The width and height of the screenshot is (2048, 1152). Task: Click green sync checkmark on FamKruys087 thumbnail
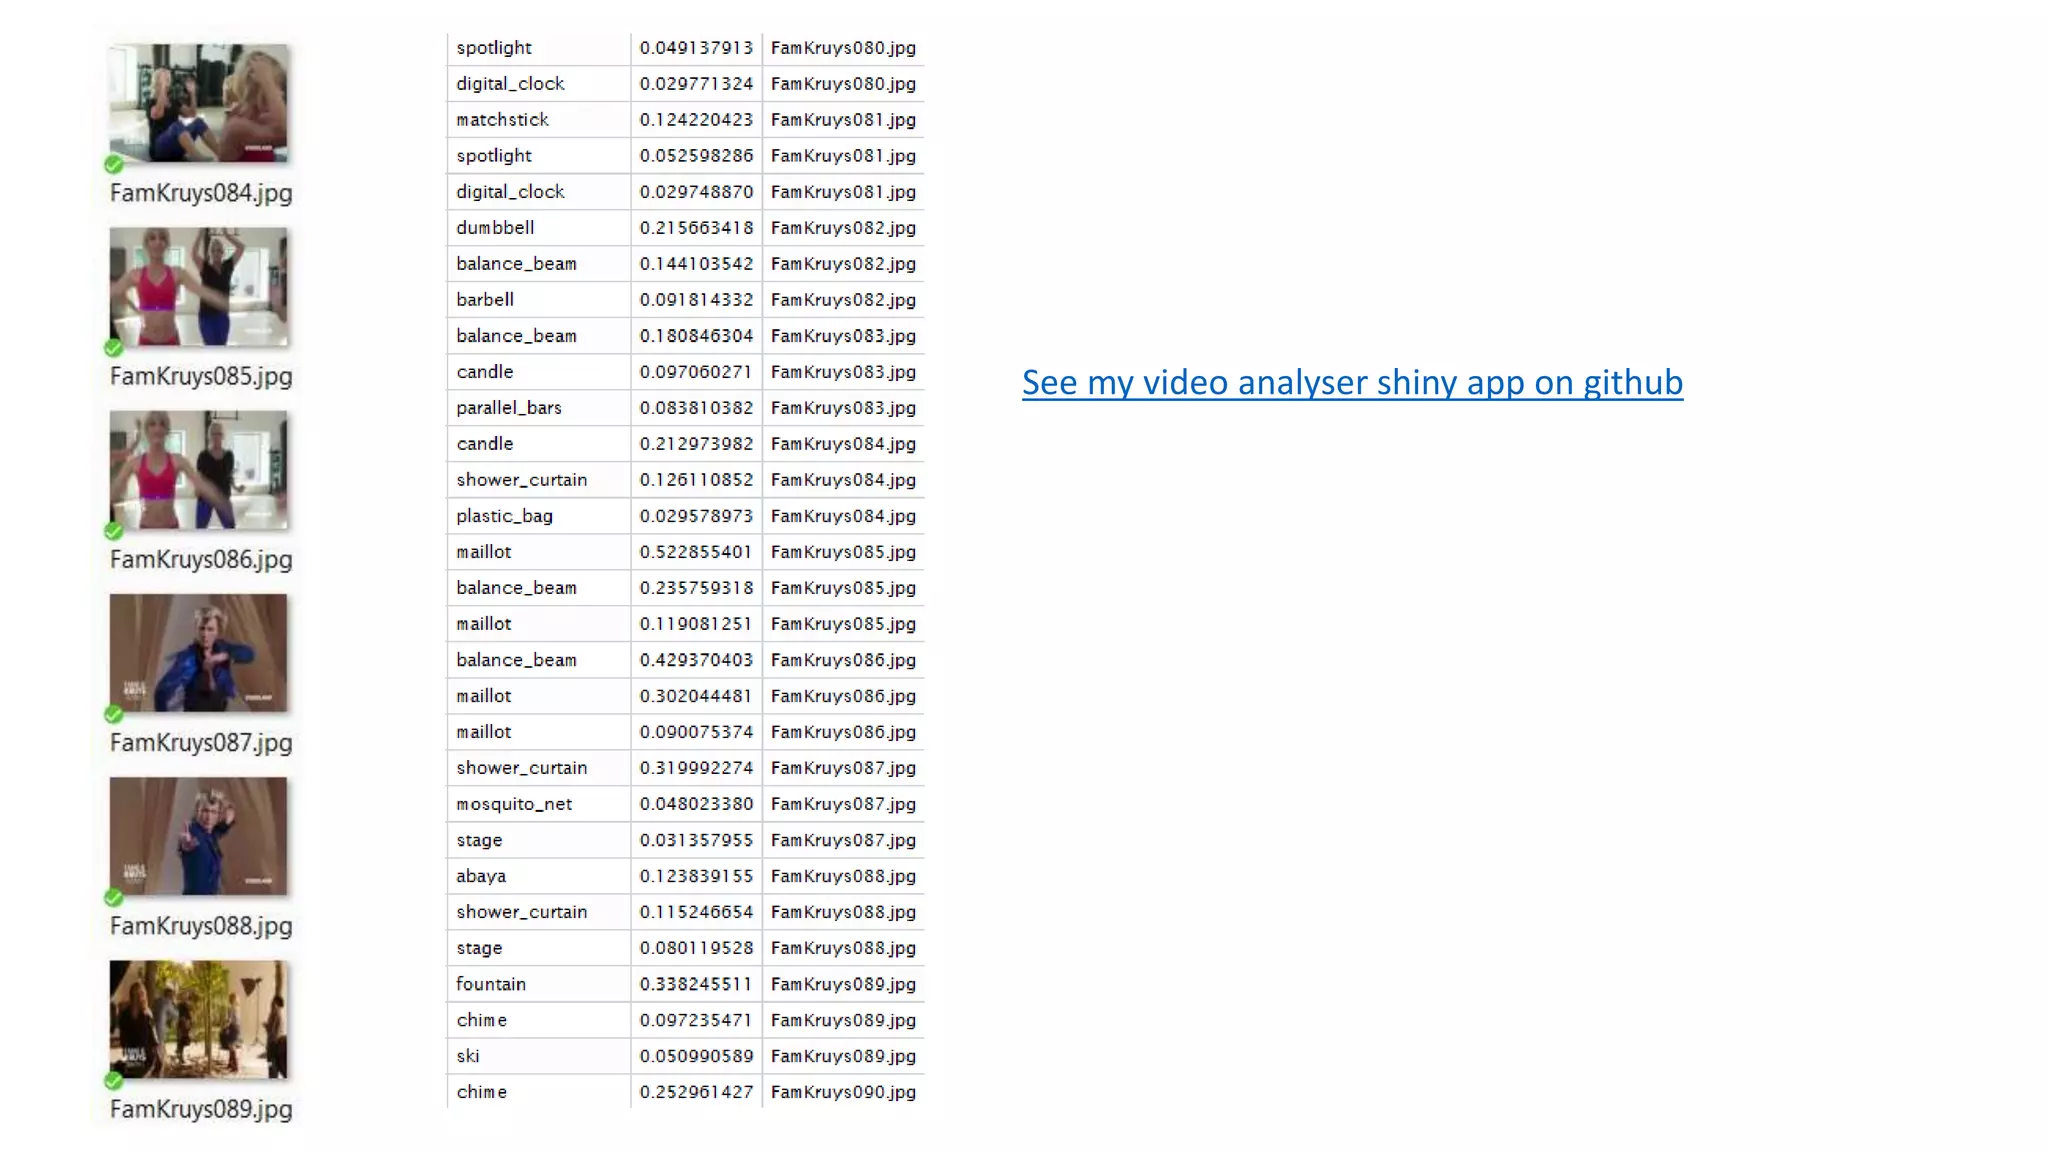coord(114,714)
